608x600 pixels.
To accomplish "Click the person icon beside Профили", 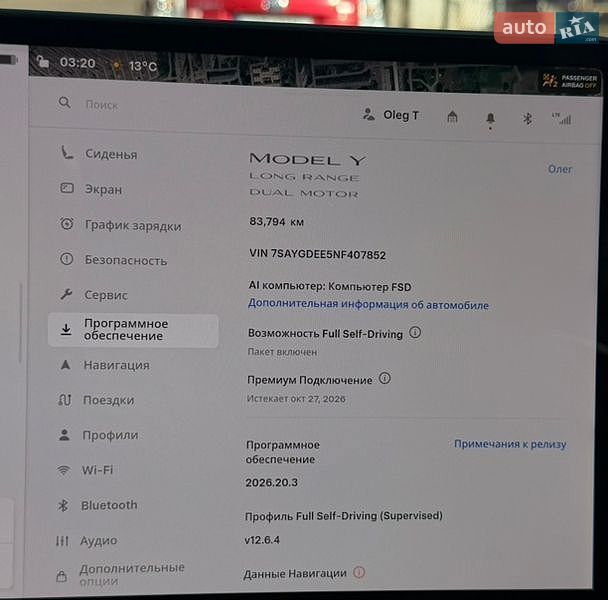I will point(64,435).
